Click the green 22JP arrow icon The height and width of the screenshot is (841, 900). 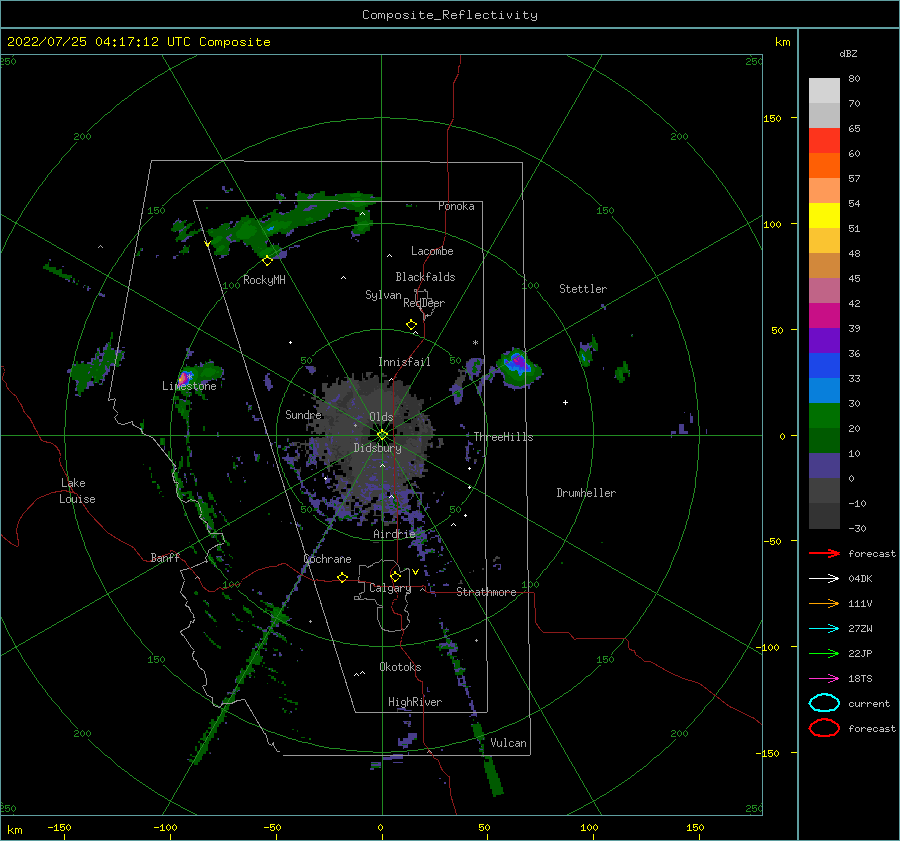click(824, 653)
